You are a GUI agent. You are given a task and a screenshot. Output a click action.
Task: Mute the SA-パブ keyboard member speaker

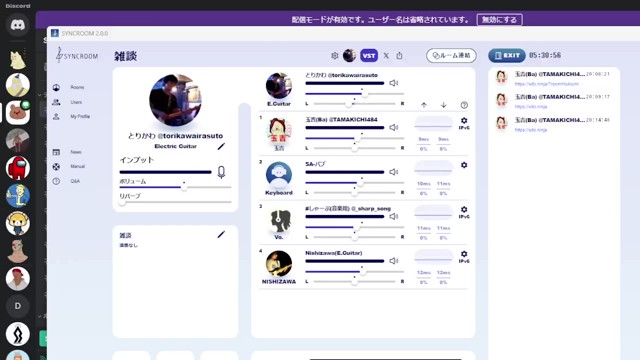pyautogui.click(x=393, y=172)
